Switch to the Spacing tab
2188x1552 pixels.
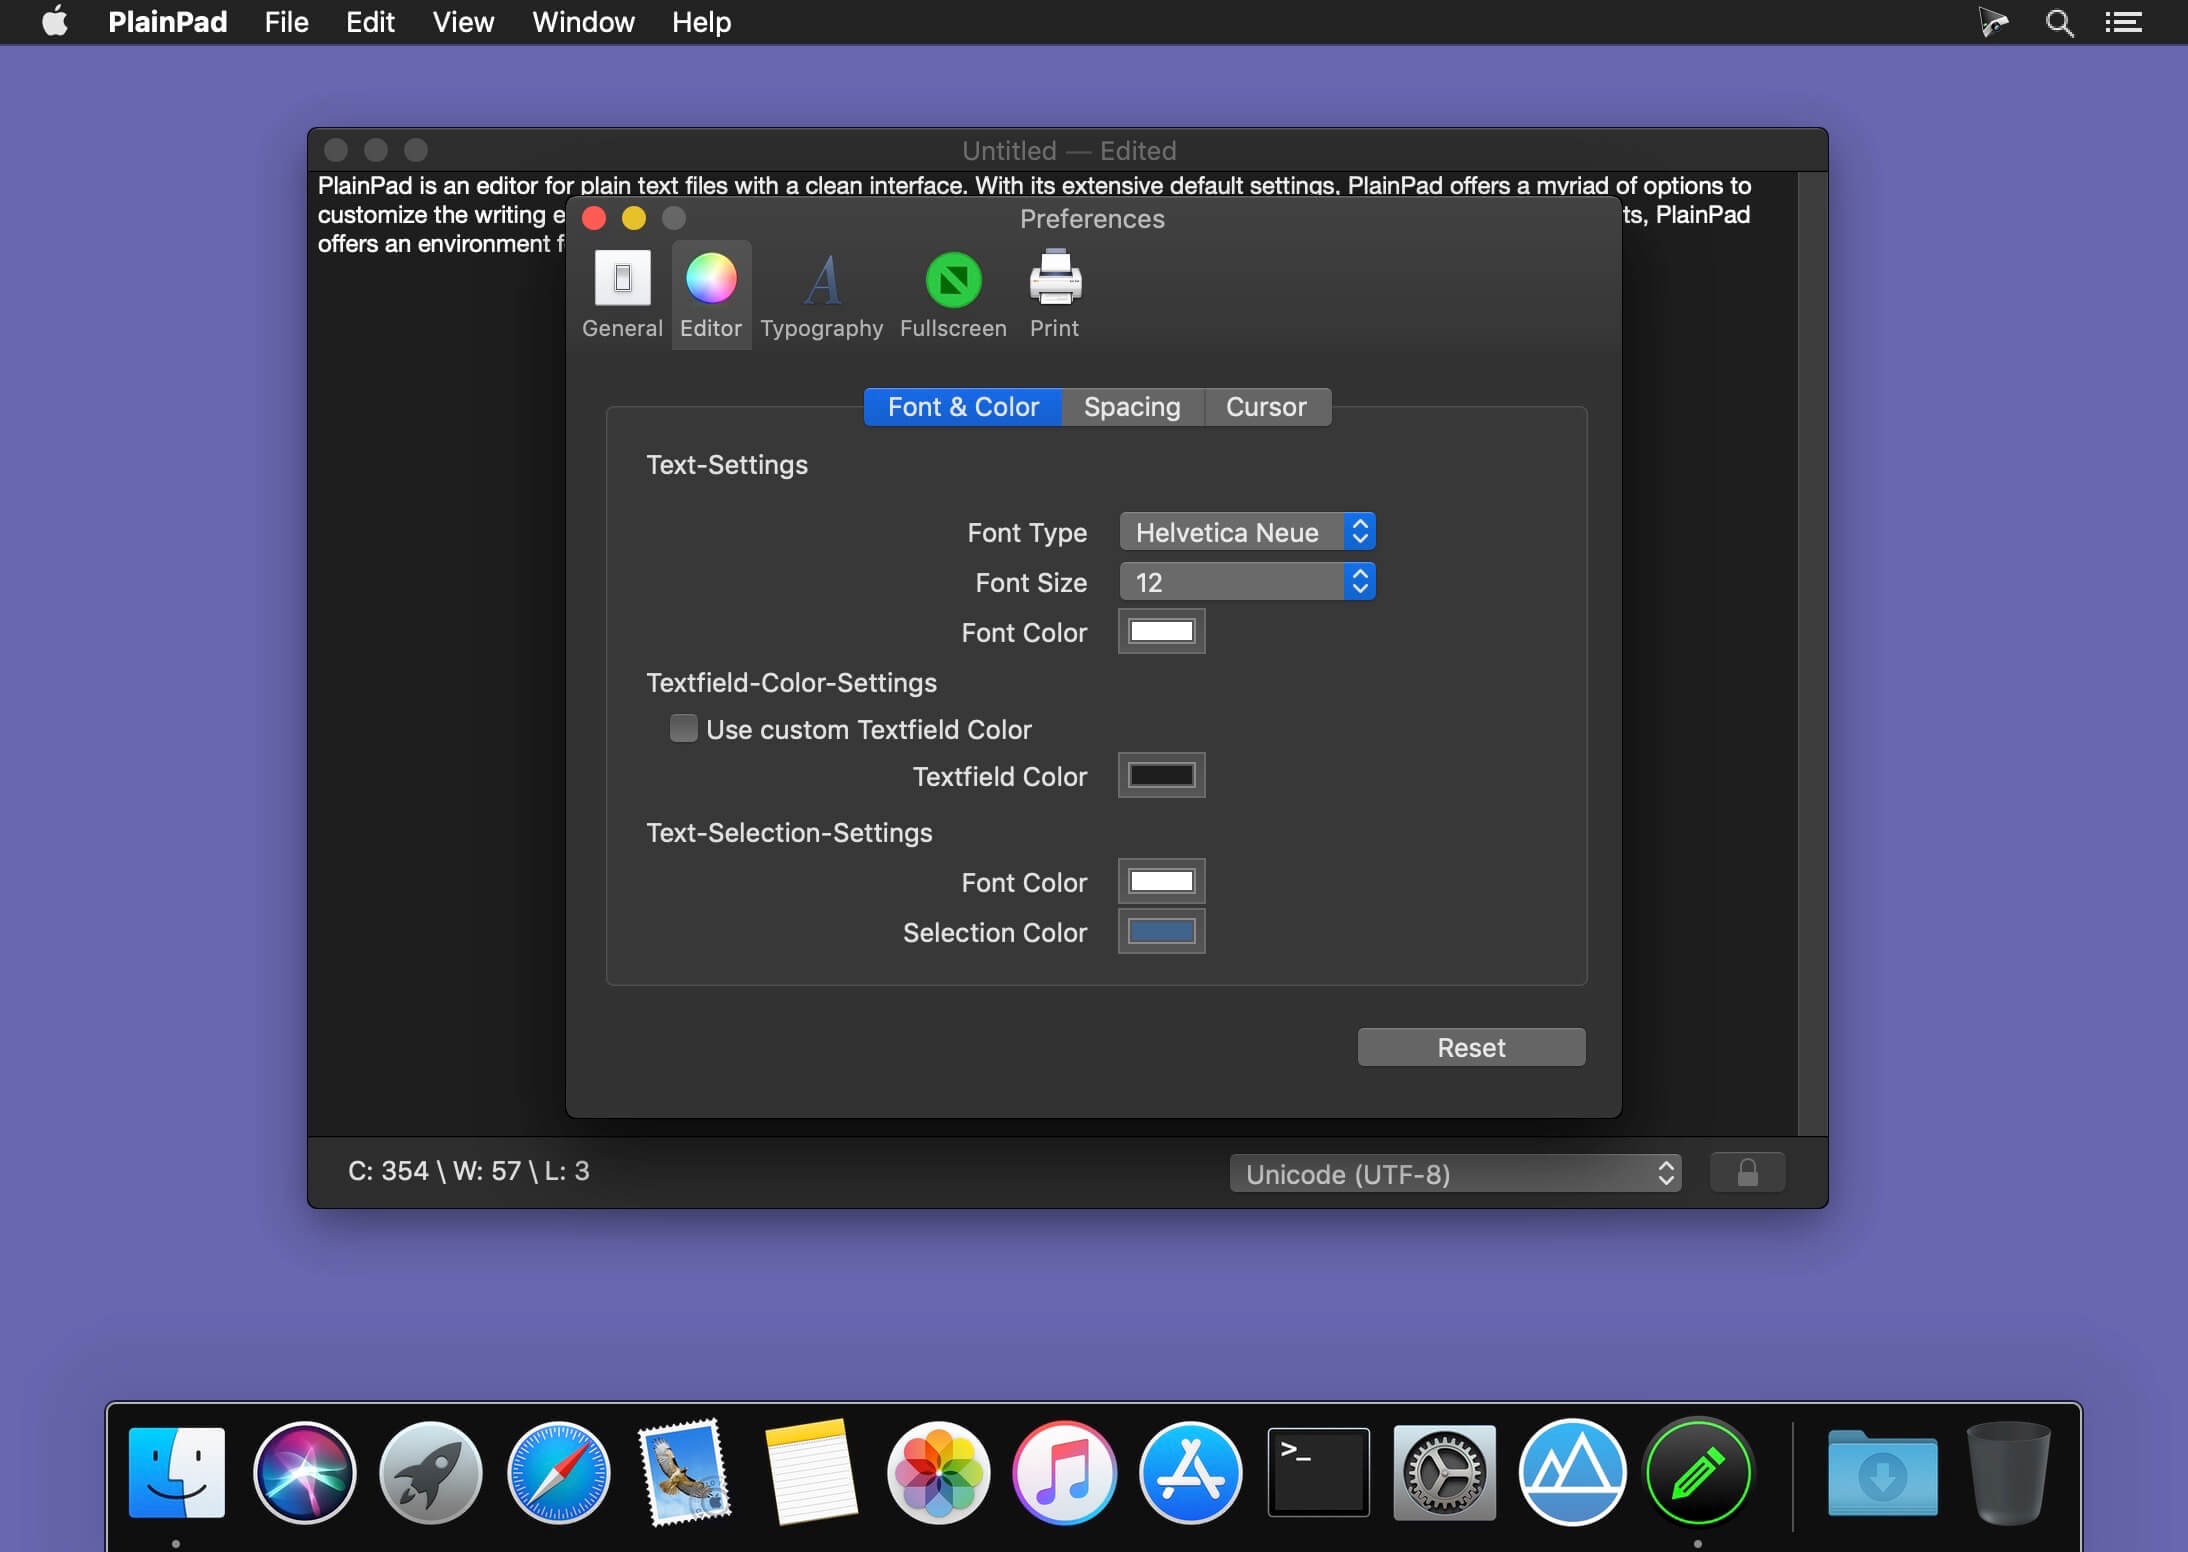(x=1133, y=407)
